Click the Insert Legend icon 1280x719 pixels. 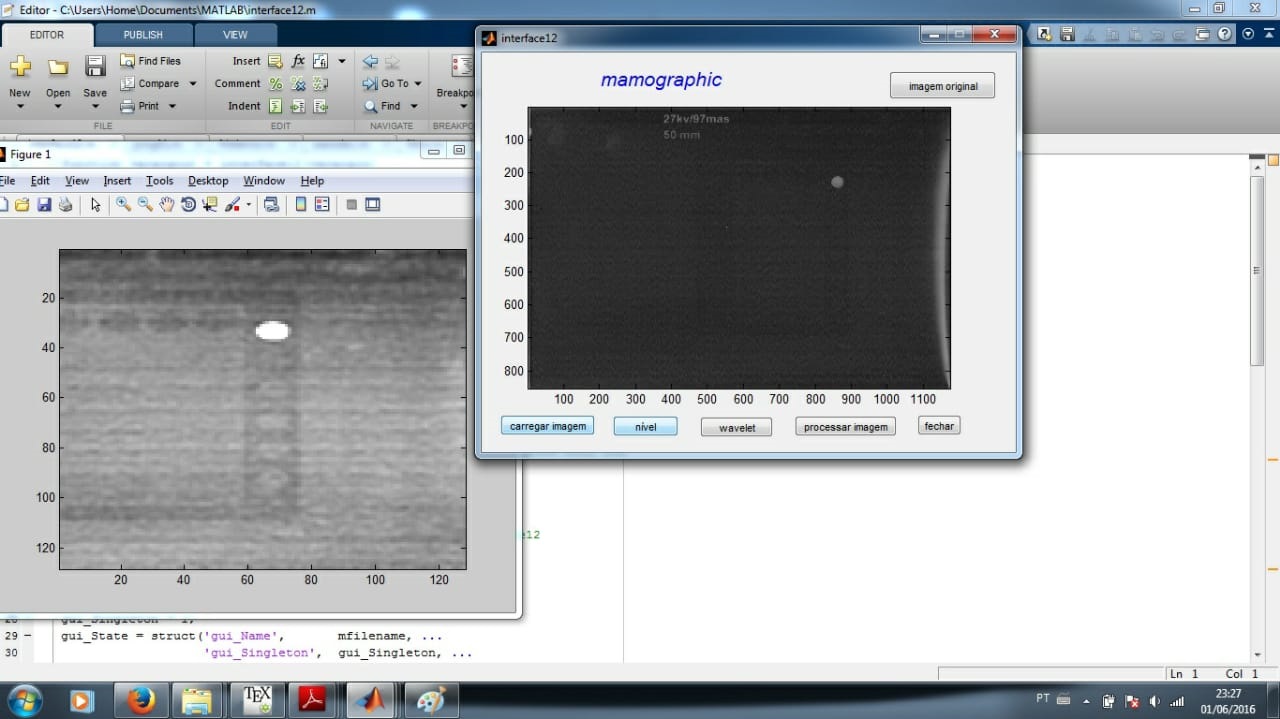click(x=322, y=205)
